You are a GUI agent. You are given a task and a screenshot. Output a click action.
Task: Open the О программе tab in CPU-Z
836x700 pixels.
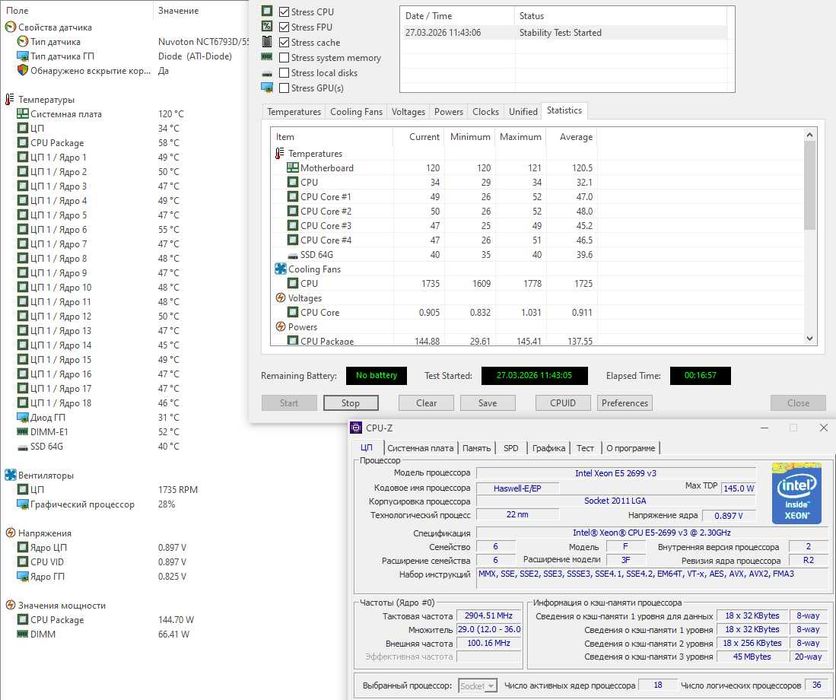[630, 448]
